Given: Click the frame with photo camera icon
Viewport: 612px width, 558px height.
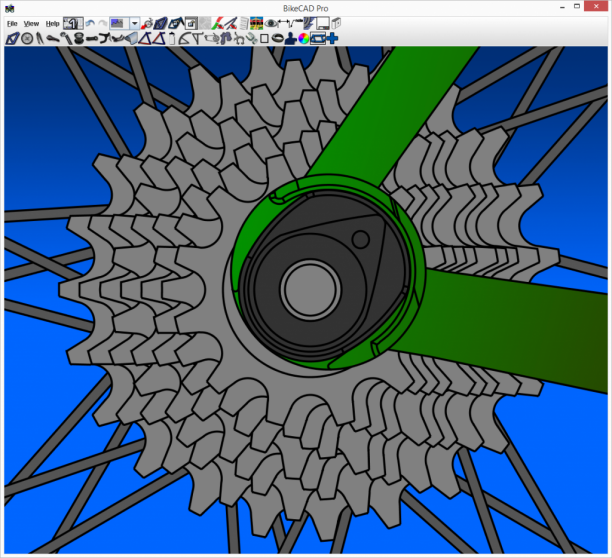Looking at the screenshot, I should click(x=176, y=23).
